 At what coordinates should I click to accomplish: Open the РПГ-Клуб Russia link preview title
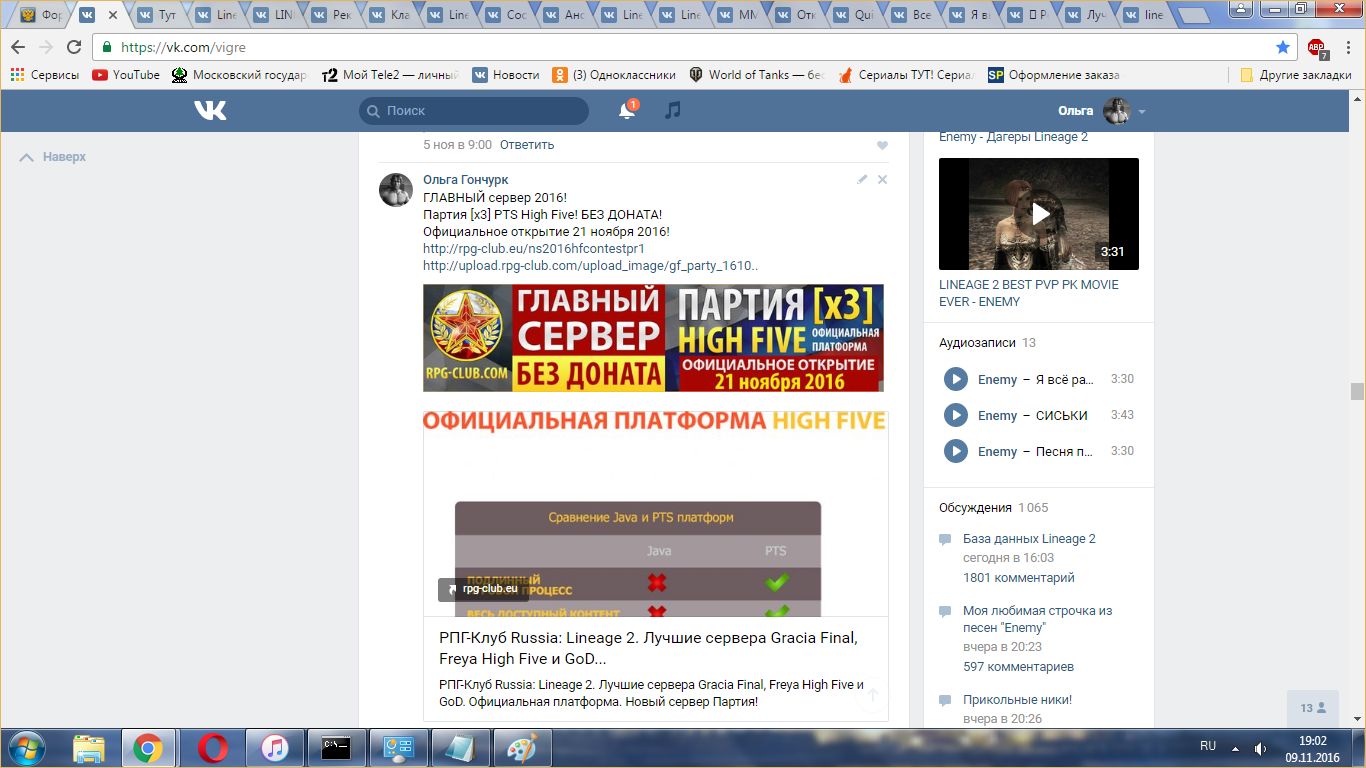pyautogui.click(x=648, y=648)
